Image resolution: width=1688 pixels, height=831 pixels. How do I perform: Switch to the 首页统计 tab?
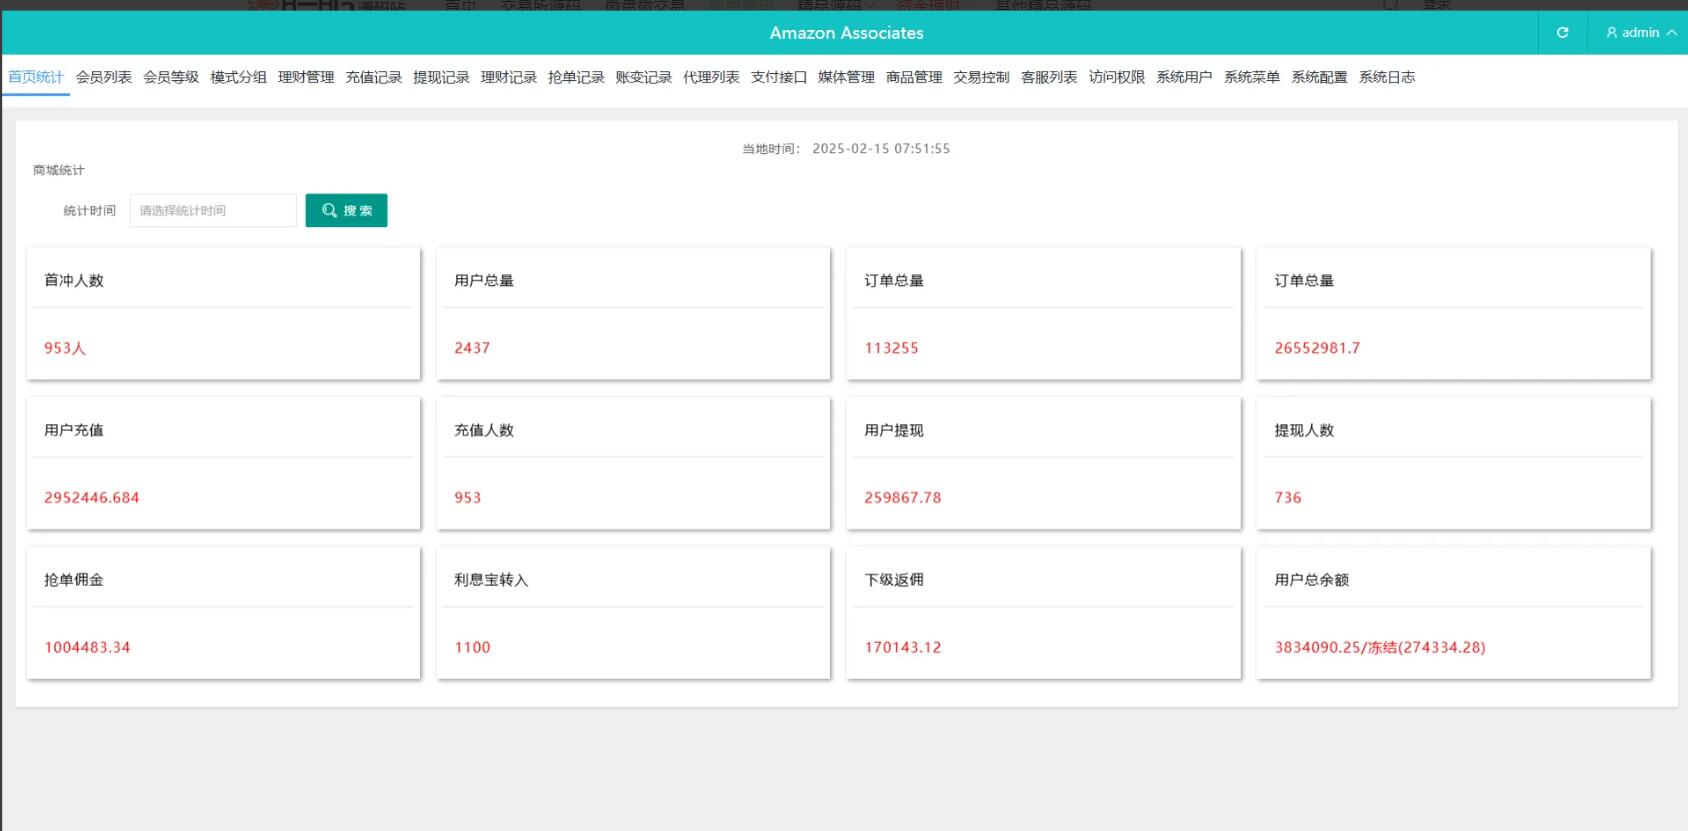36,77
